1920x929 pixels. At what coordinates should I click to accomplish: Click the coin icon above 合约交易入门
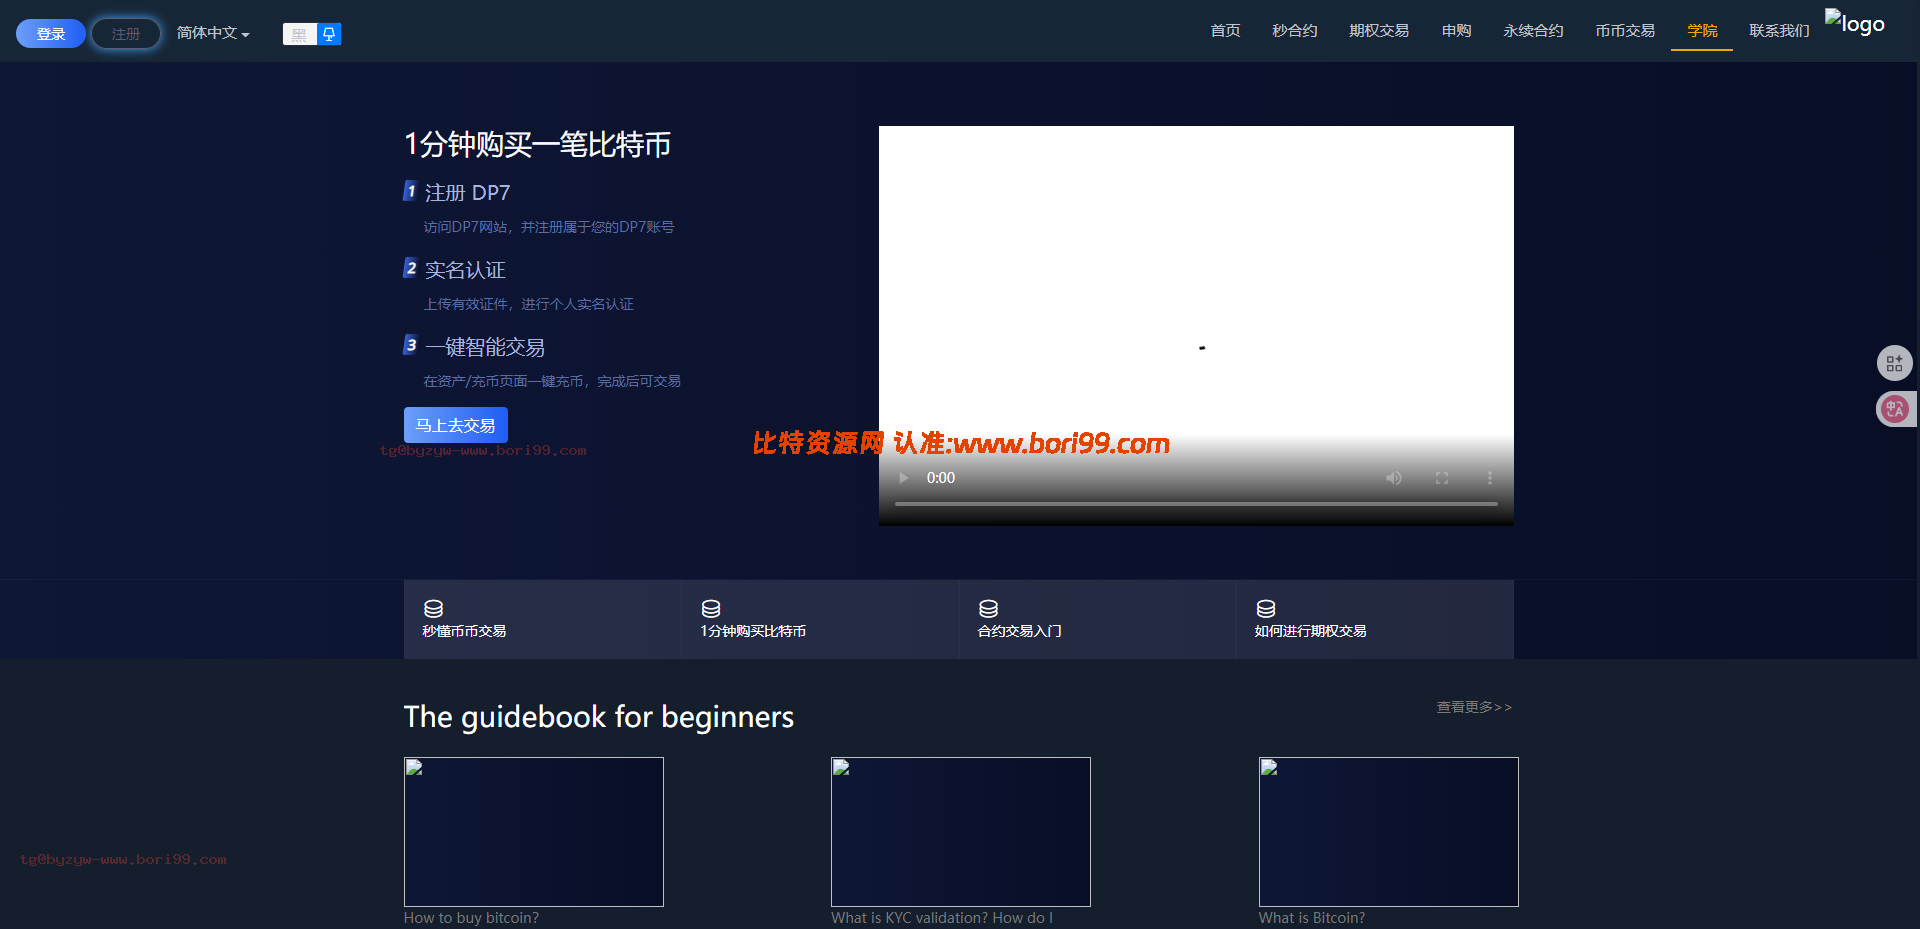click(x=988, y=609)
